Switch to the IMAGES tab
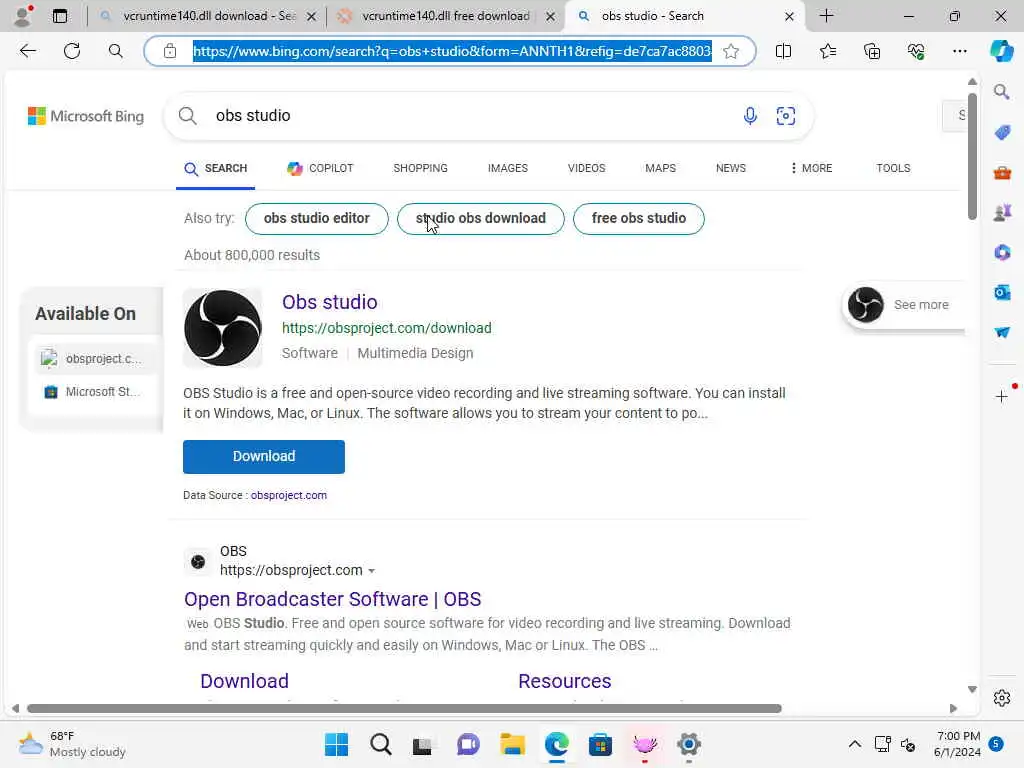 coord(507,168)
